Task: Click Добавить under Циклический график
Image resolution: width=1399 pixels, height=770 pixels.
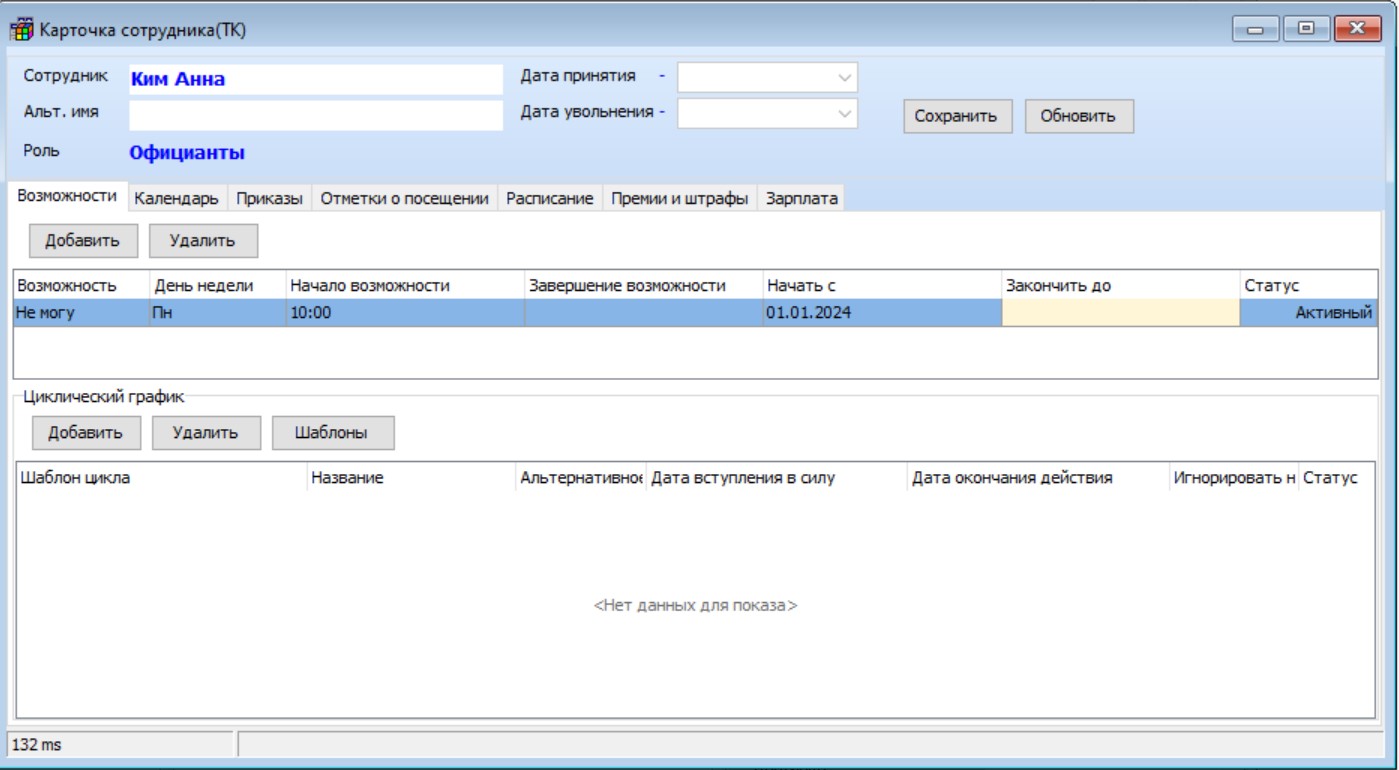Action: pos(86,433)
